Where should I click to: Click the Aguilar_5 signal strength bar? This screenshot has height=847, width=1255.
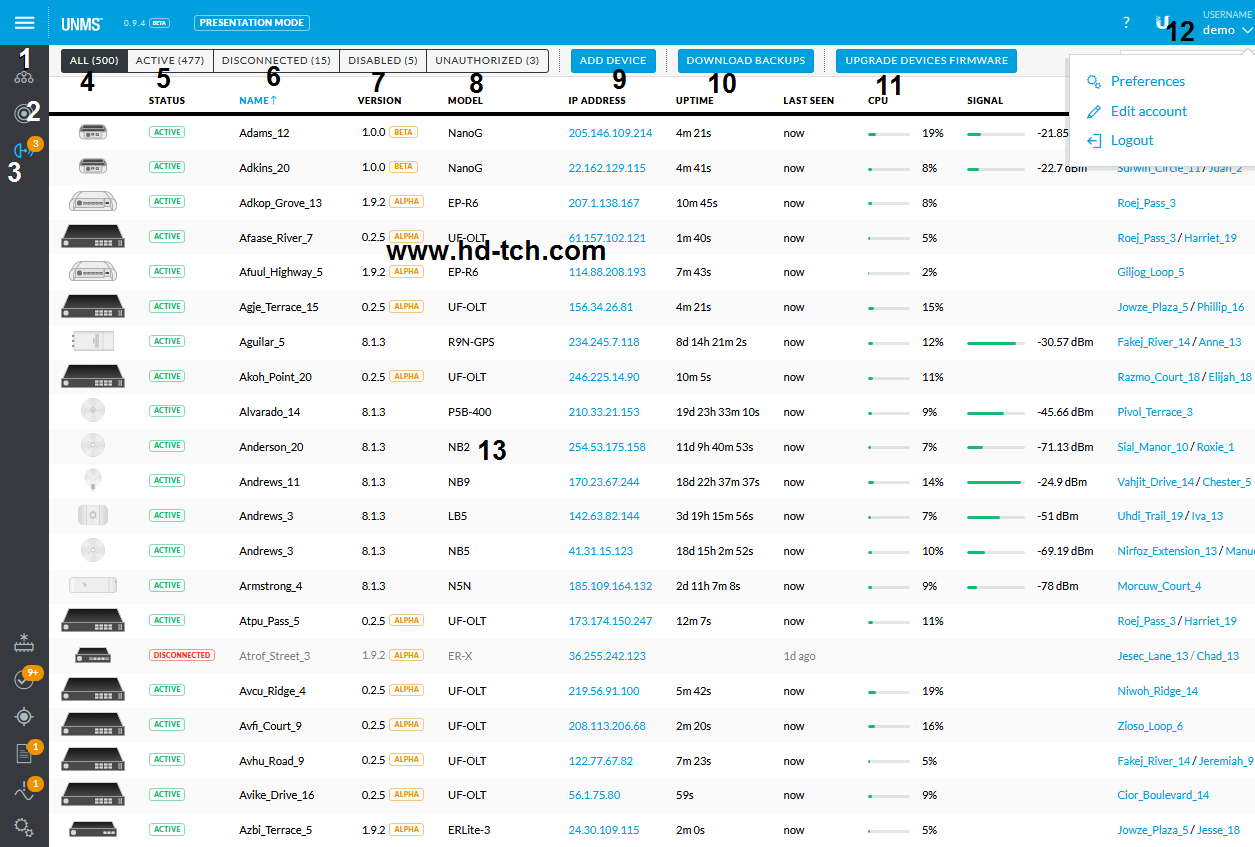(x=995, y=343)
